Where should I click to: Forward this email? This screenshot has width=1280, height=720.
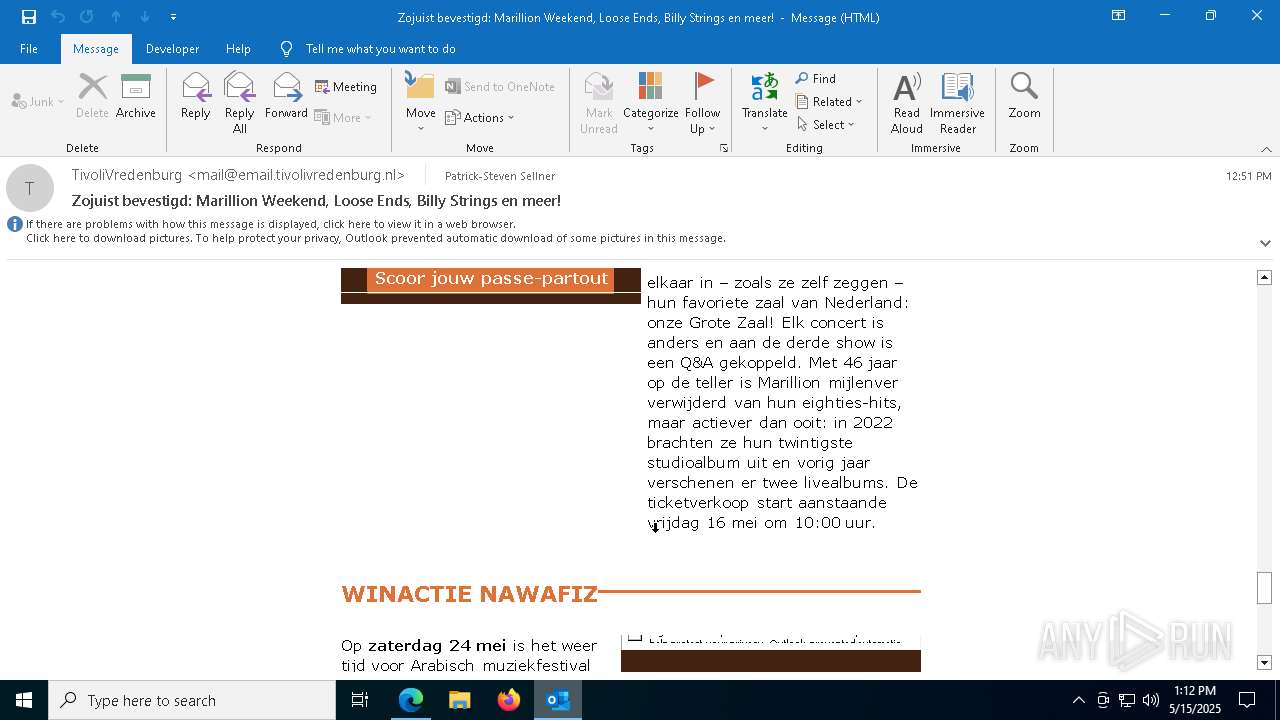(286, 97)
